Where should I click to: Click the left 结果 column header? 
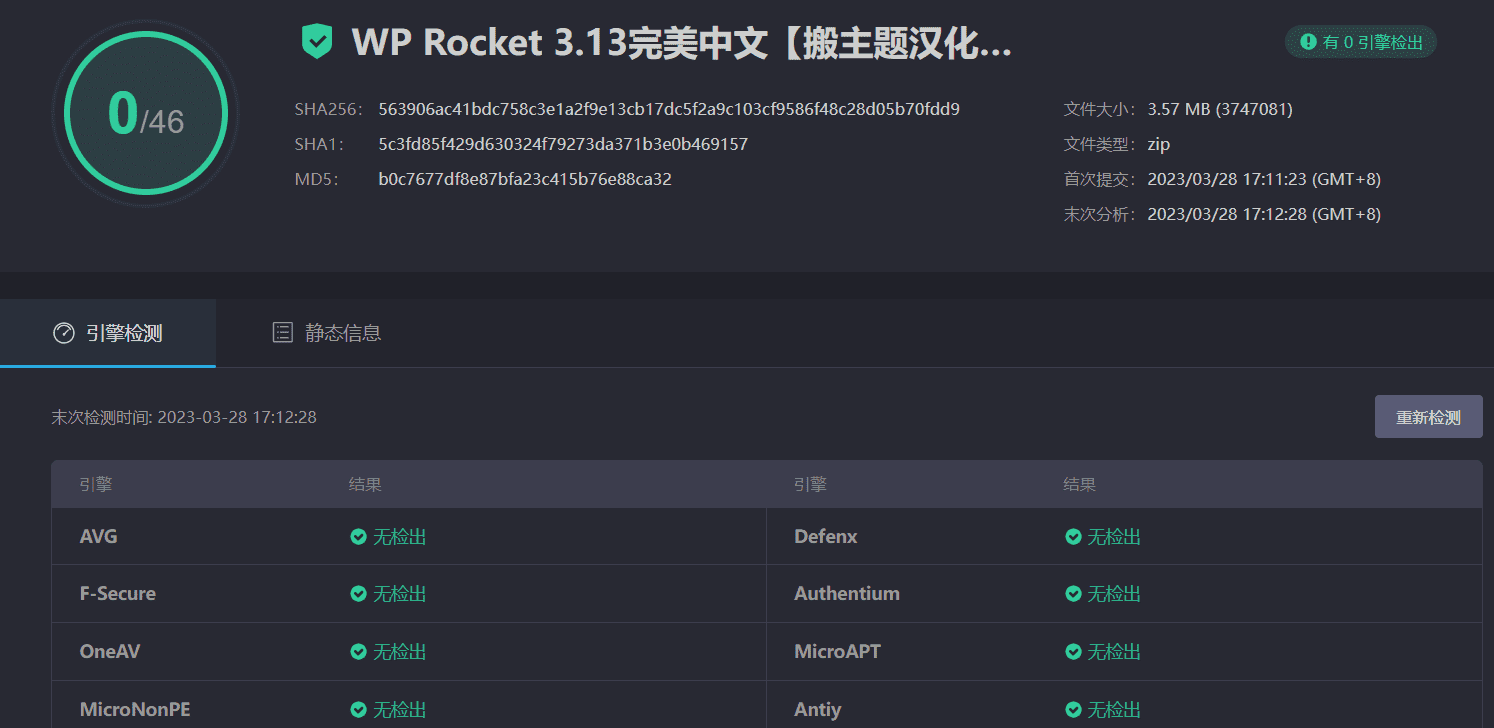(365, 485)
